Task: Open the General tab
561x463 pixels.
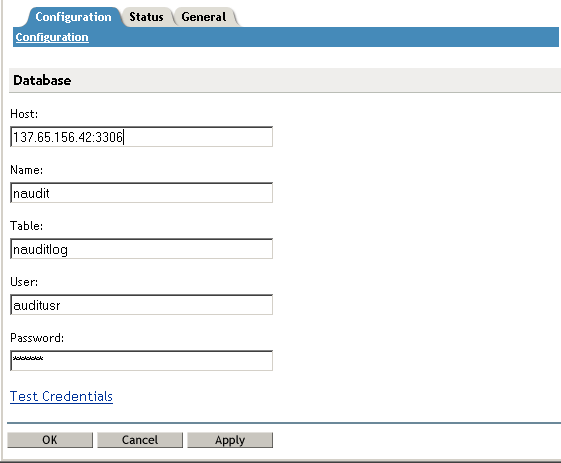Action: (x=204, y=17)
